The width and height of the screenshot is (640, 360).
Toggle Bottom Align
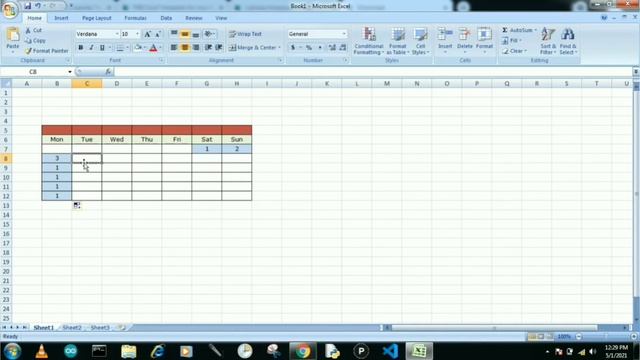click(x=196, y=34)
